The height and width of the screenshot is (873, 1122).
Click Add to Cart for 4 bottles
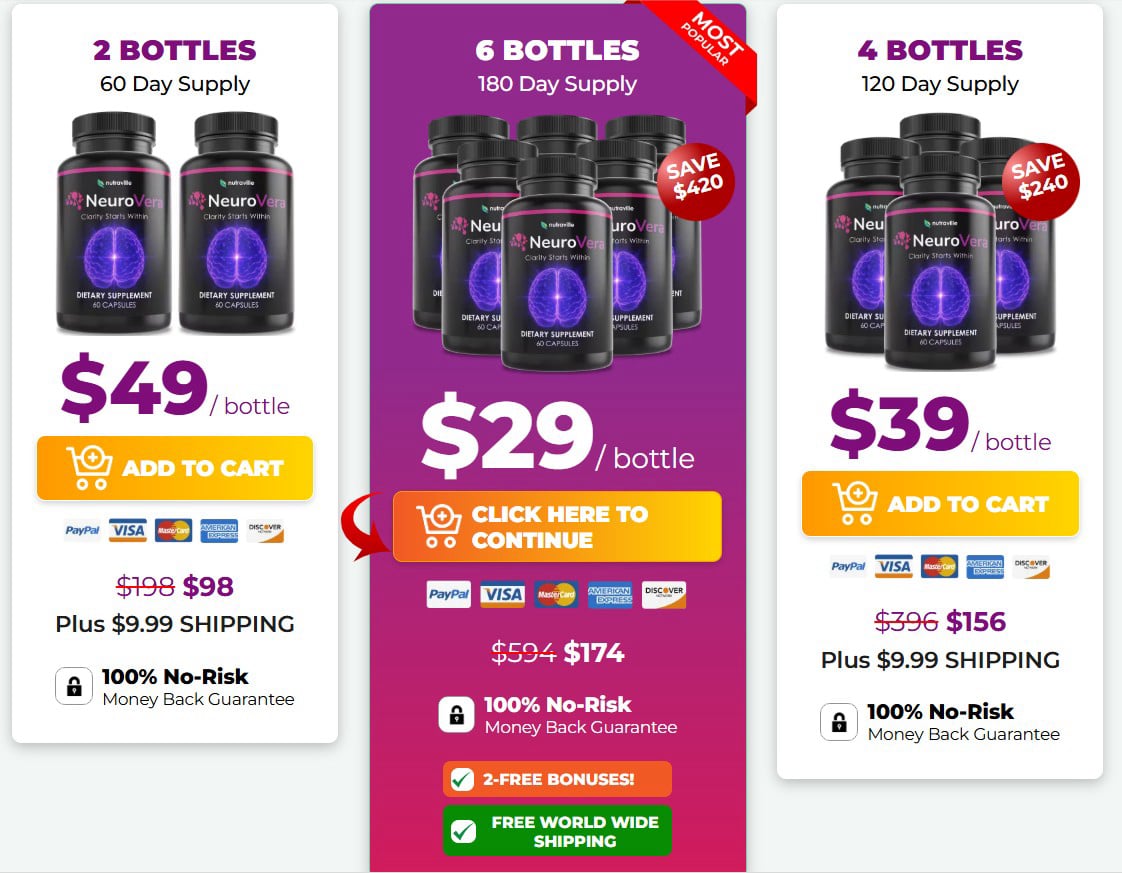pyautogui.click(x=940, y=504)
